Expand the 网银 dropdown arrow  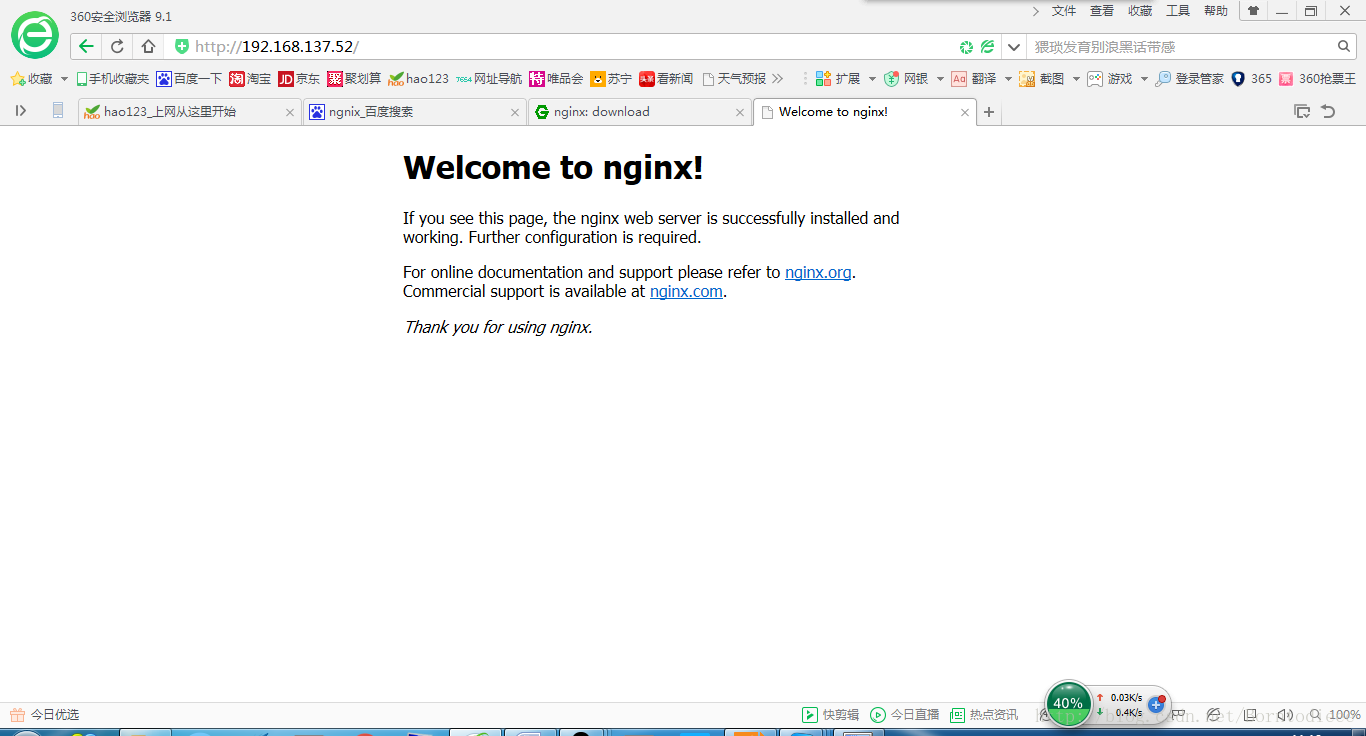(940, 78)
